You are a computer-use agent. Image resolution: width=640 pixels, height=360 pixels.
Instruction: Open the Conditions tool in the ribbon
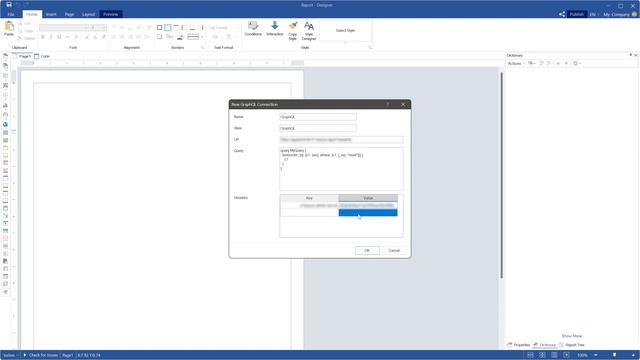point(253,29)
